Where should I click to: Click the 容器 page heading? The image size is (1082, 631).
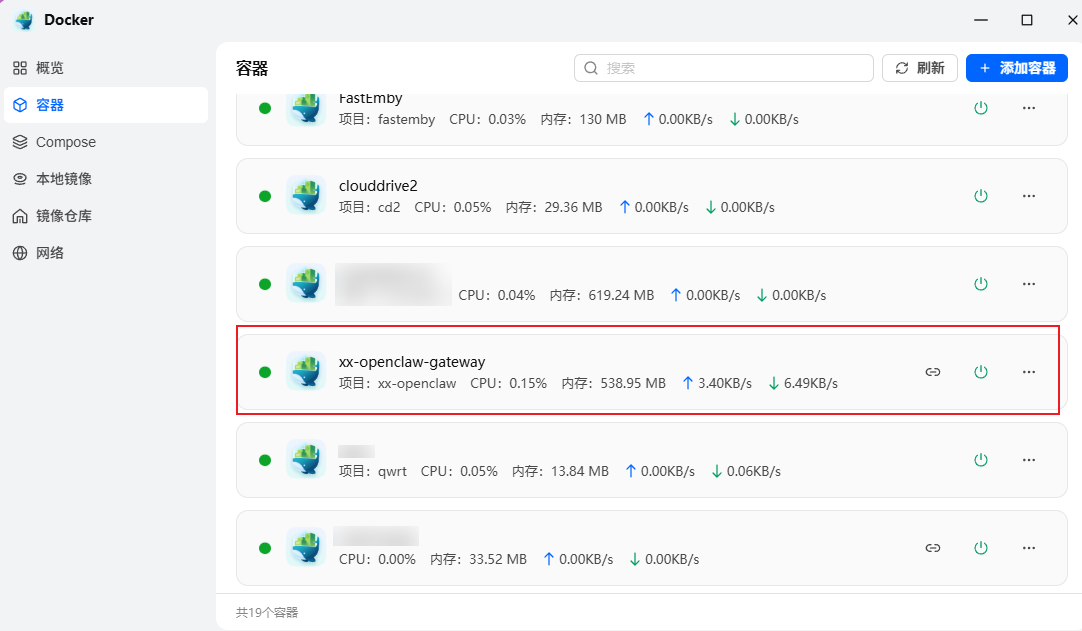(x=252, y=68)
